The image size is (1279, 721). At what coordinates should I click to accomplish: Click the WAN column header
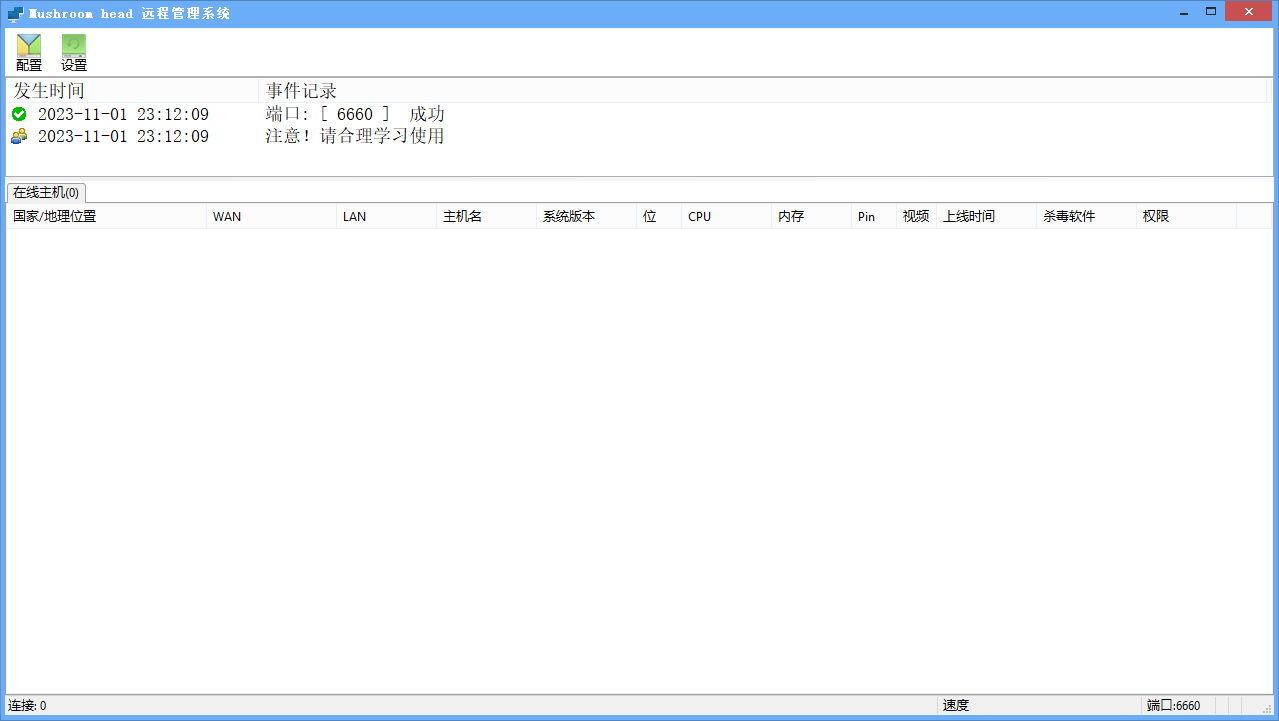pyautogui.click(x=227, y=216)
